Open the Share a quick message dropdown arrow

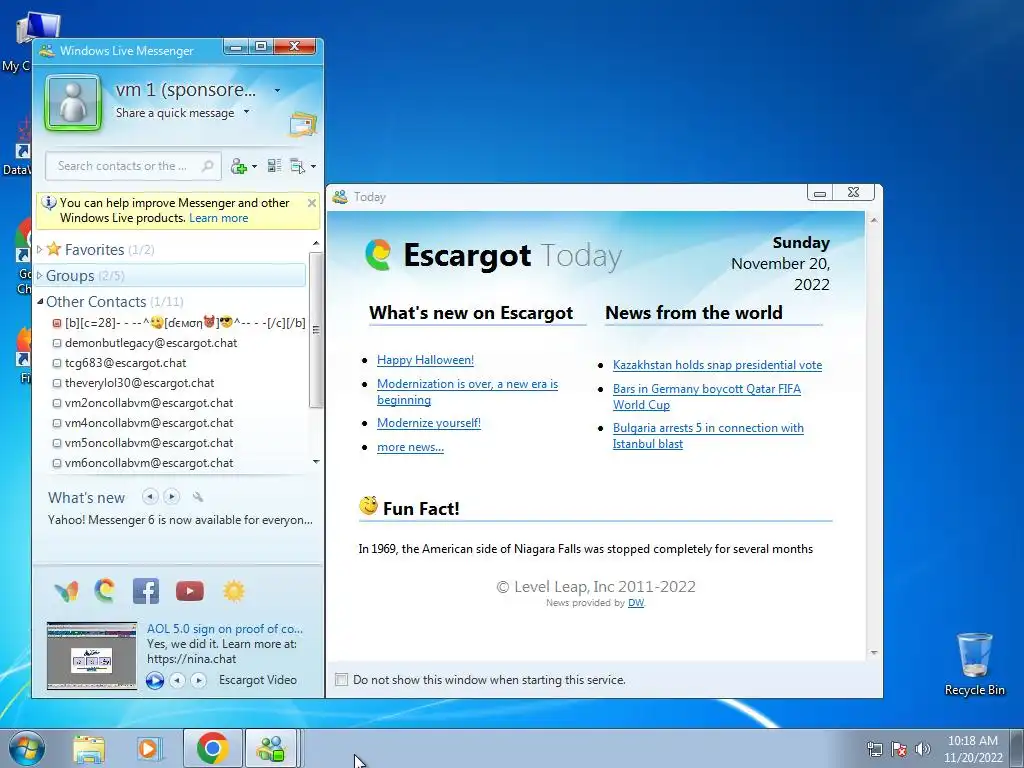coord(246,112)
